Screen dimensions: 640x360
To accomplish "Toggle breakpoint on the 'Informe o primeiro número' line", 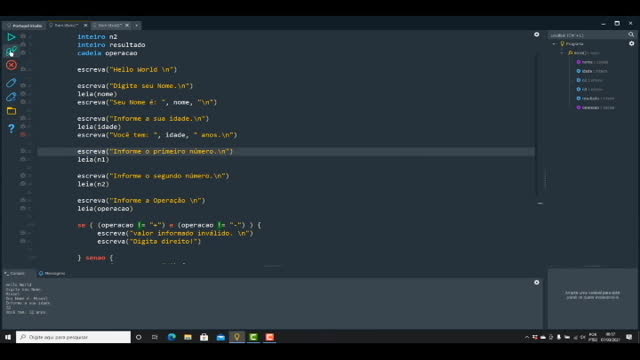I will coord(23,151).
